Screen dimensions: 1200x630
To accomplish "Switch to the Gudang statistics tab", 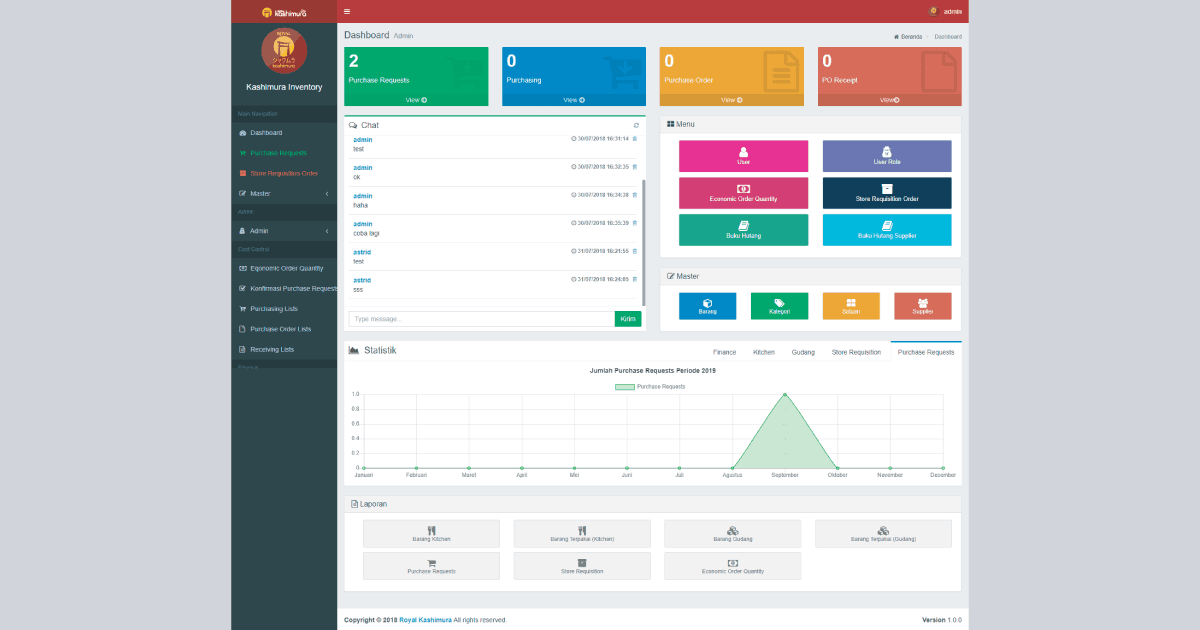I will coord(803,352).
